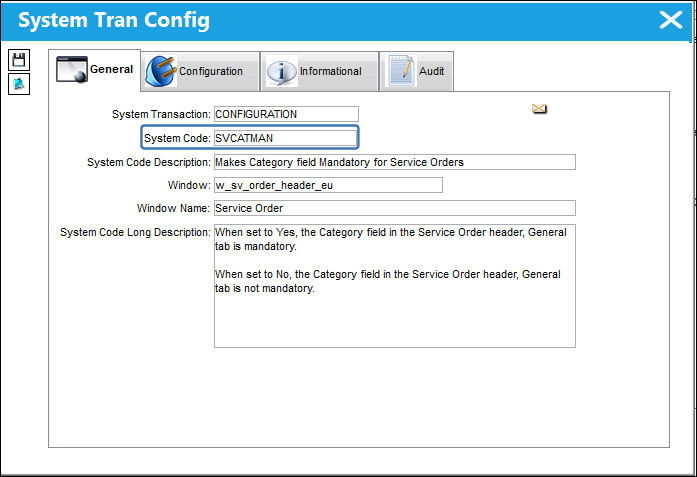The height and width of the screenshot is (477, 697).
Task: Select the Audit tab label
Action: point(431,71)
